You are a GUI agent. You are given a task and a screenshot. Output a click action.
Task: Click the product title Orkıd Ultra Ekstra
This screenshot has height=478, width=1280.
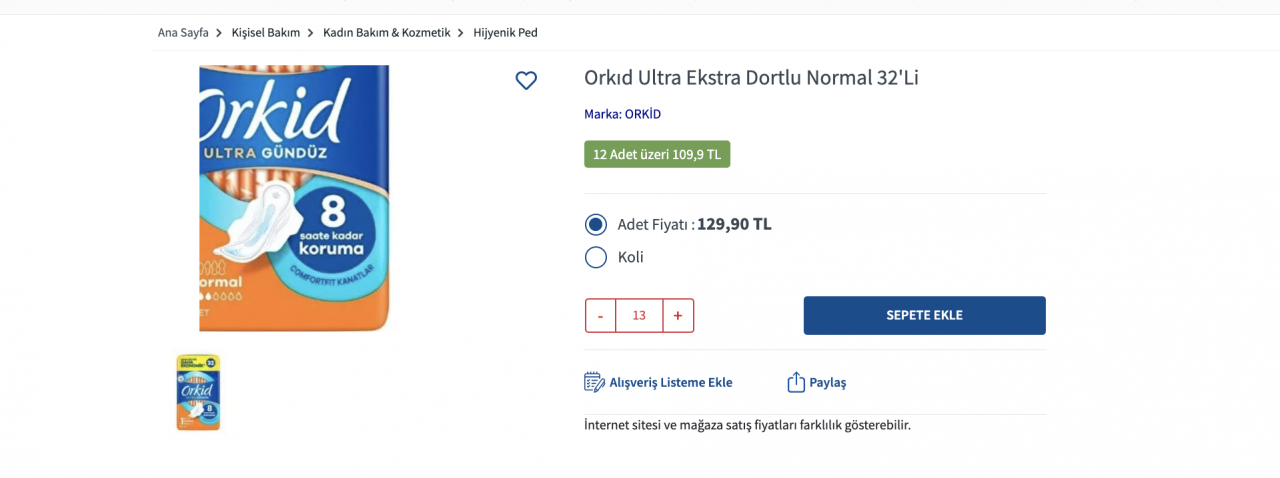(x=751, y=78)
